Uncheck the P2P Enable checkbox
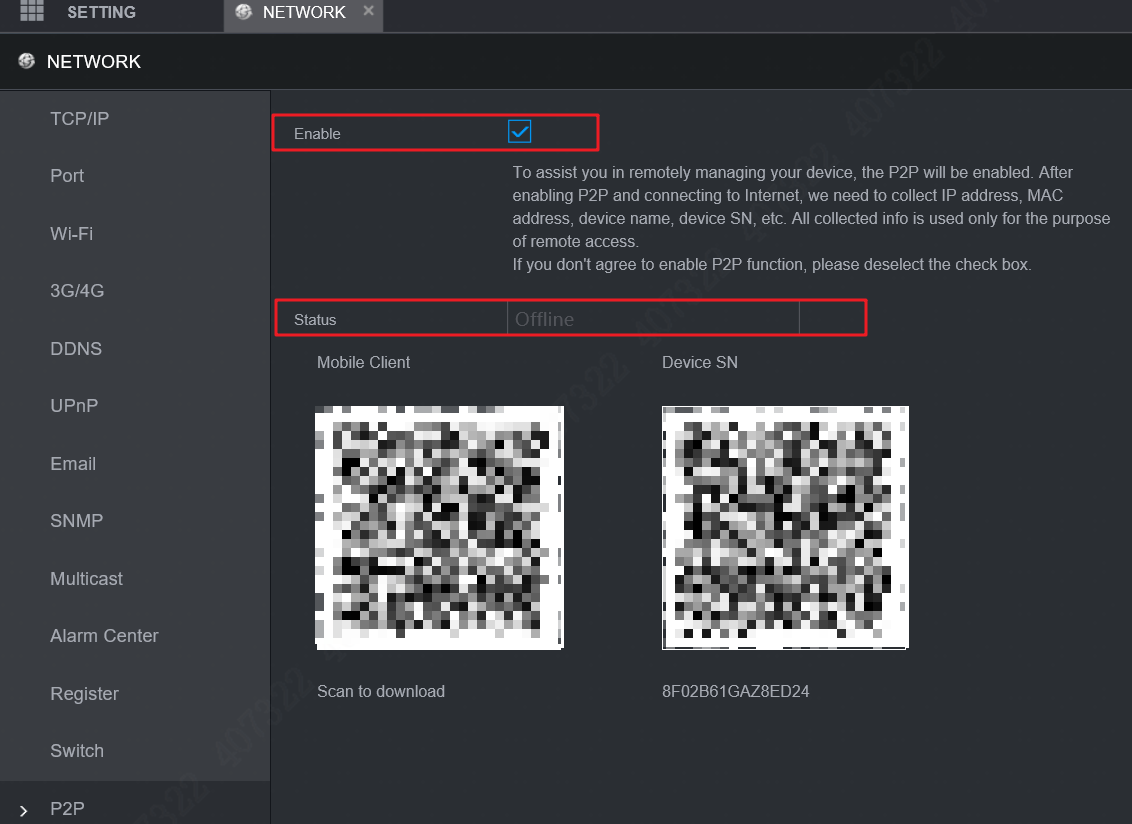1132x824 pixels. (x=519, y=132)
